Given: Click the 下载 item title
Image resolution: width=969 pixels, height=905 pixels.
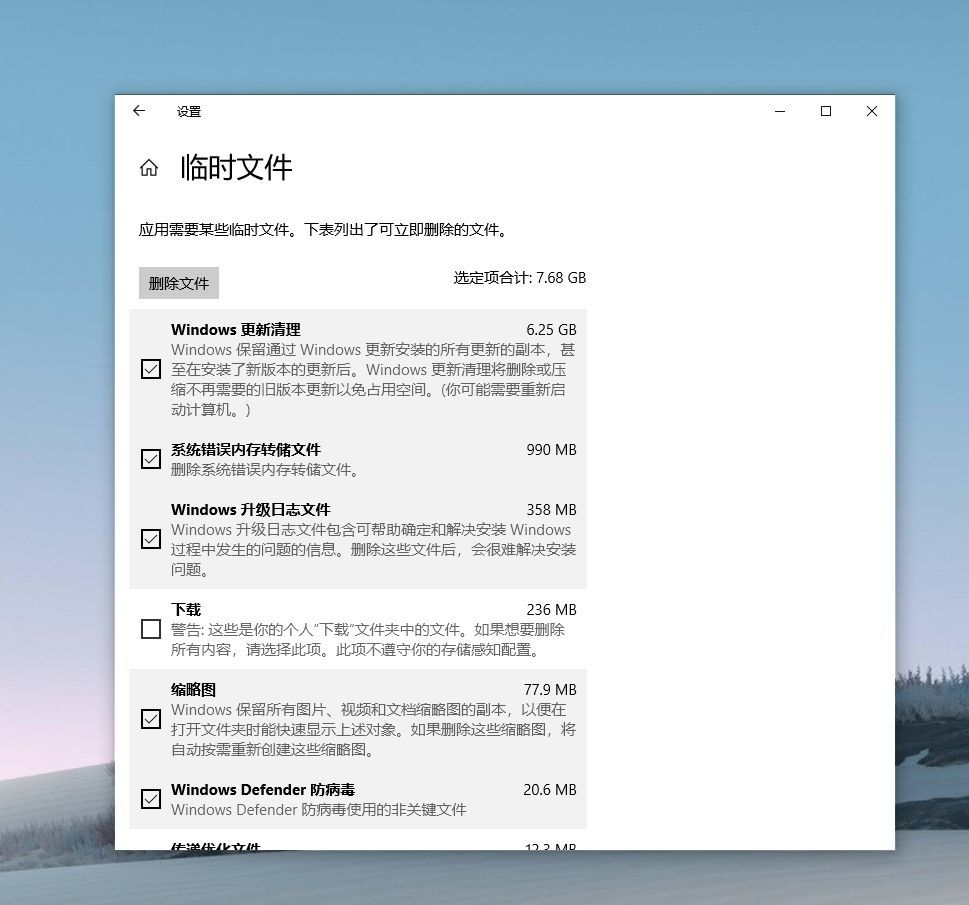Looking at the screenshot, I should [186, 610].
